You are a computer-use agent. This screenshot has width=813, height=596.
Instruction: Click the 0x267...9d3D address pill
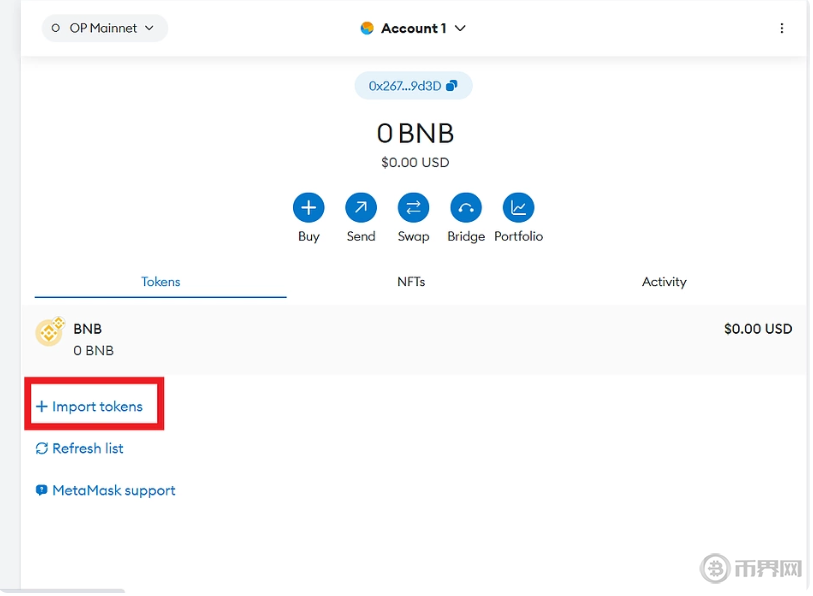point(405,87)
